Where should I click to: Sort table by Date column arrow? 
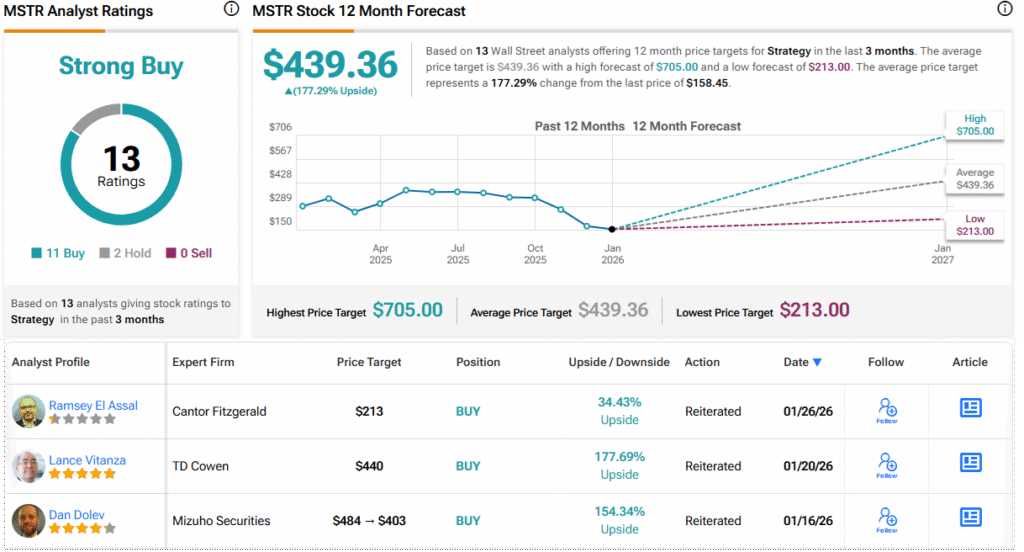click(817, 362)
